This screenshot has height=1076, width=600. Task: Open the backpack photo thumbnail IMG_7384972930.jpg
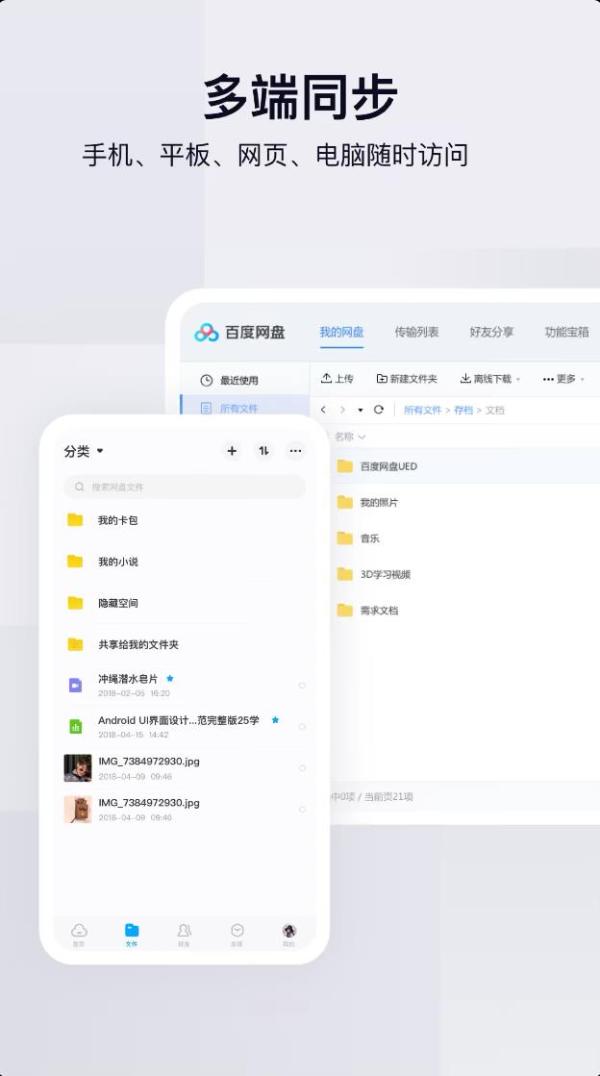[x=78, y=809]
